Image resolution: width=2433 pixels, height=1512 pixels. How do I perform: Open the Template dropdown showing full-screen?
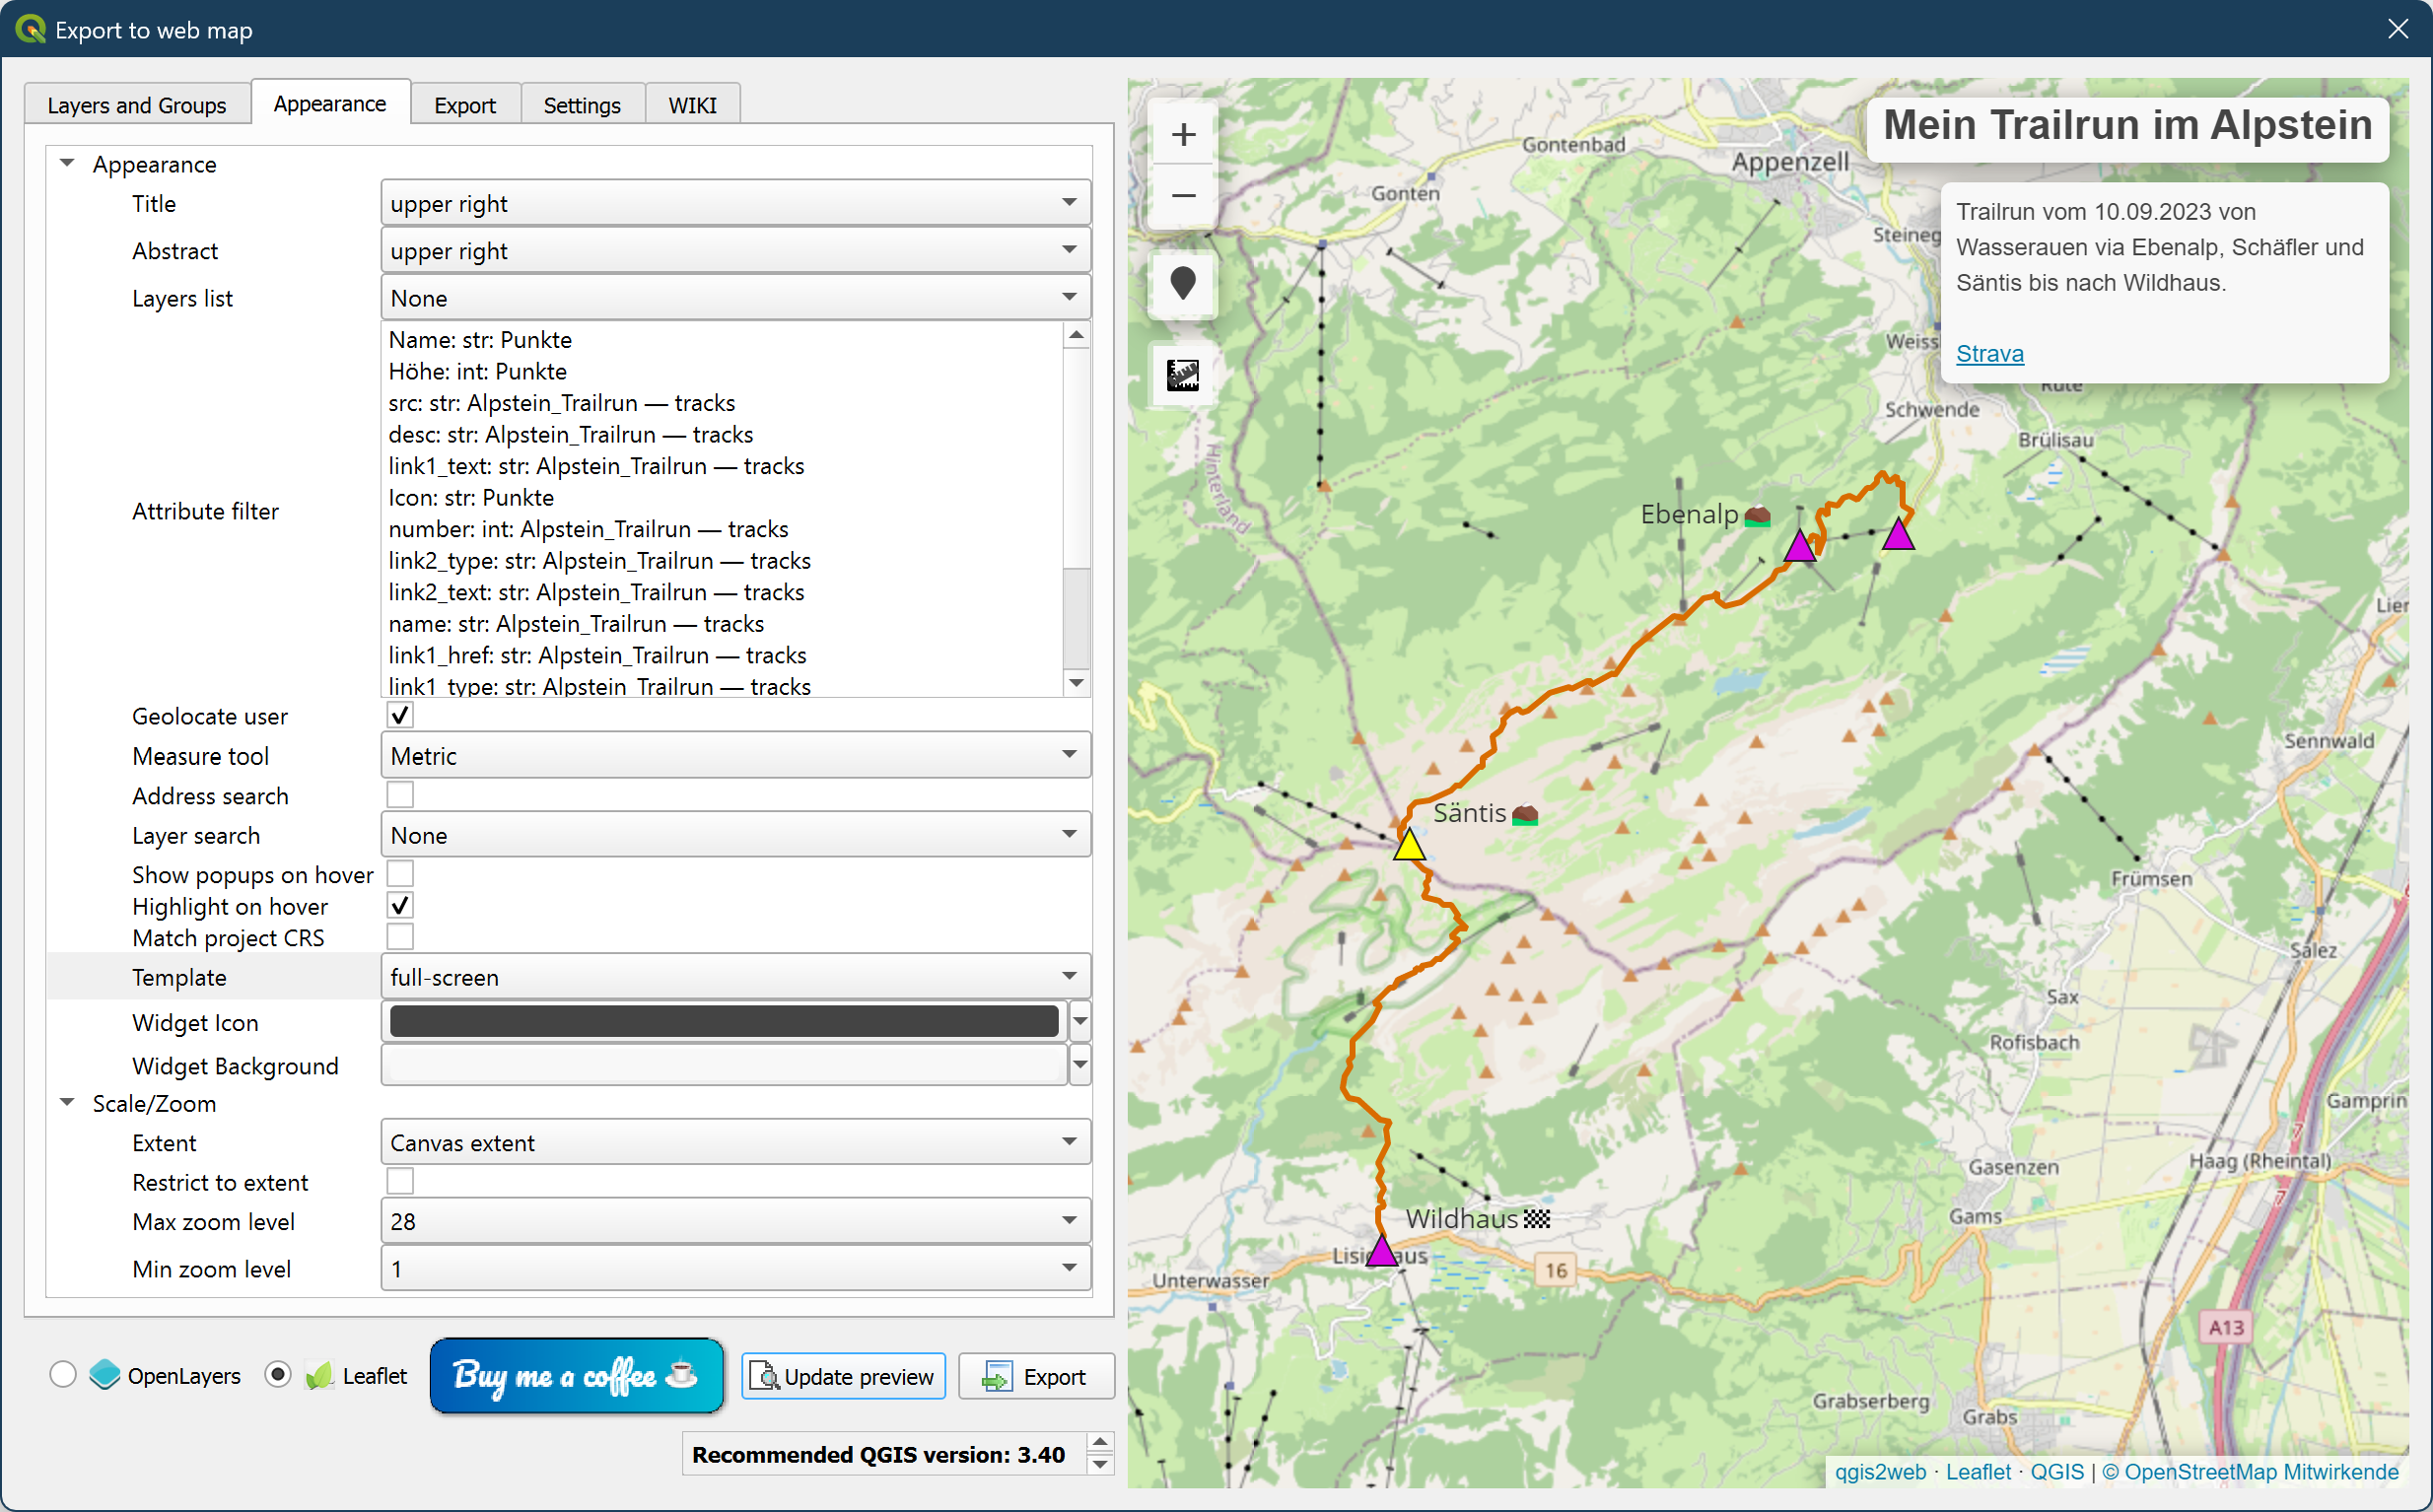pyautogui.click(x=735, y=977)
